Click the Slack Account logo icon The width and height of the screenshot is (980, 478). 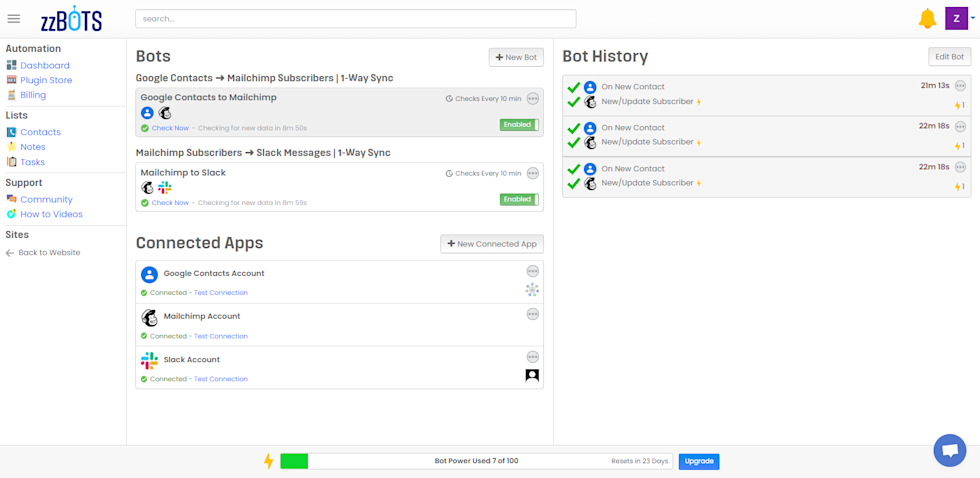point(149,360)
